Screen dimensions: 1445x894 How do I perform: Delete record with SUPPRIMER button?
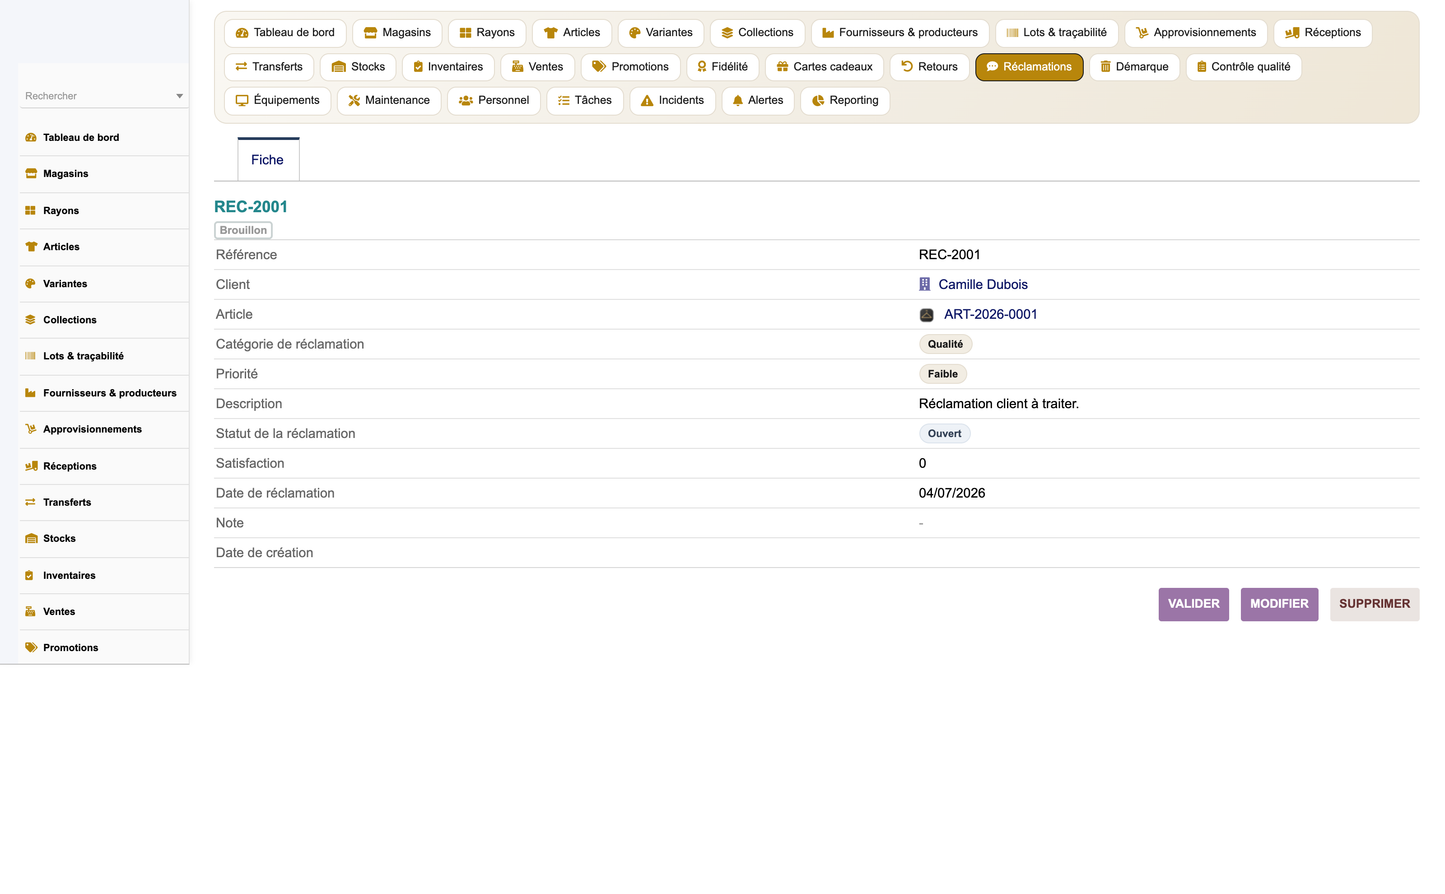click(1374, 604)
